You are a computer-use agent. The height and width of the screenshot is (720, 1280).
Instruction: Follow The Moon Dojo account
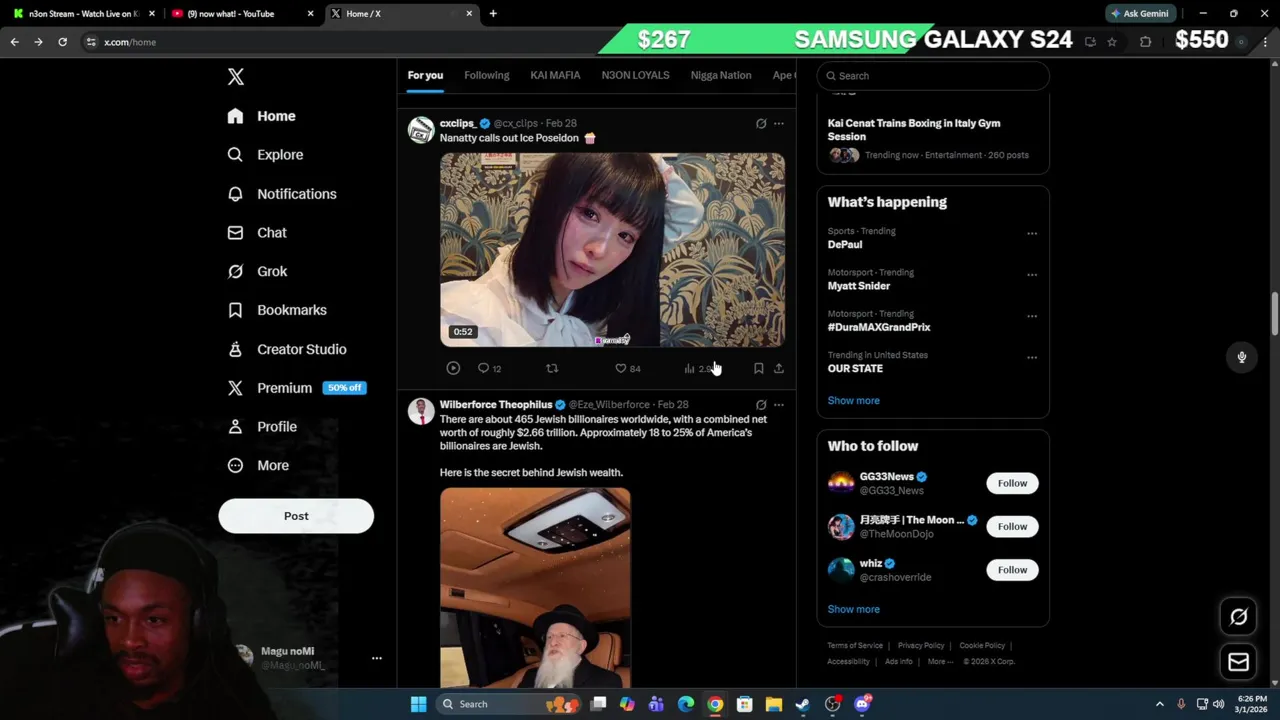(x=1012, y=527)
